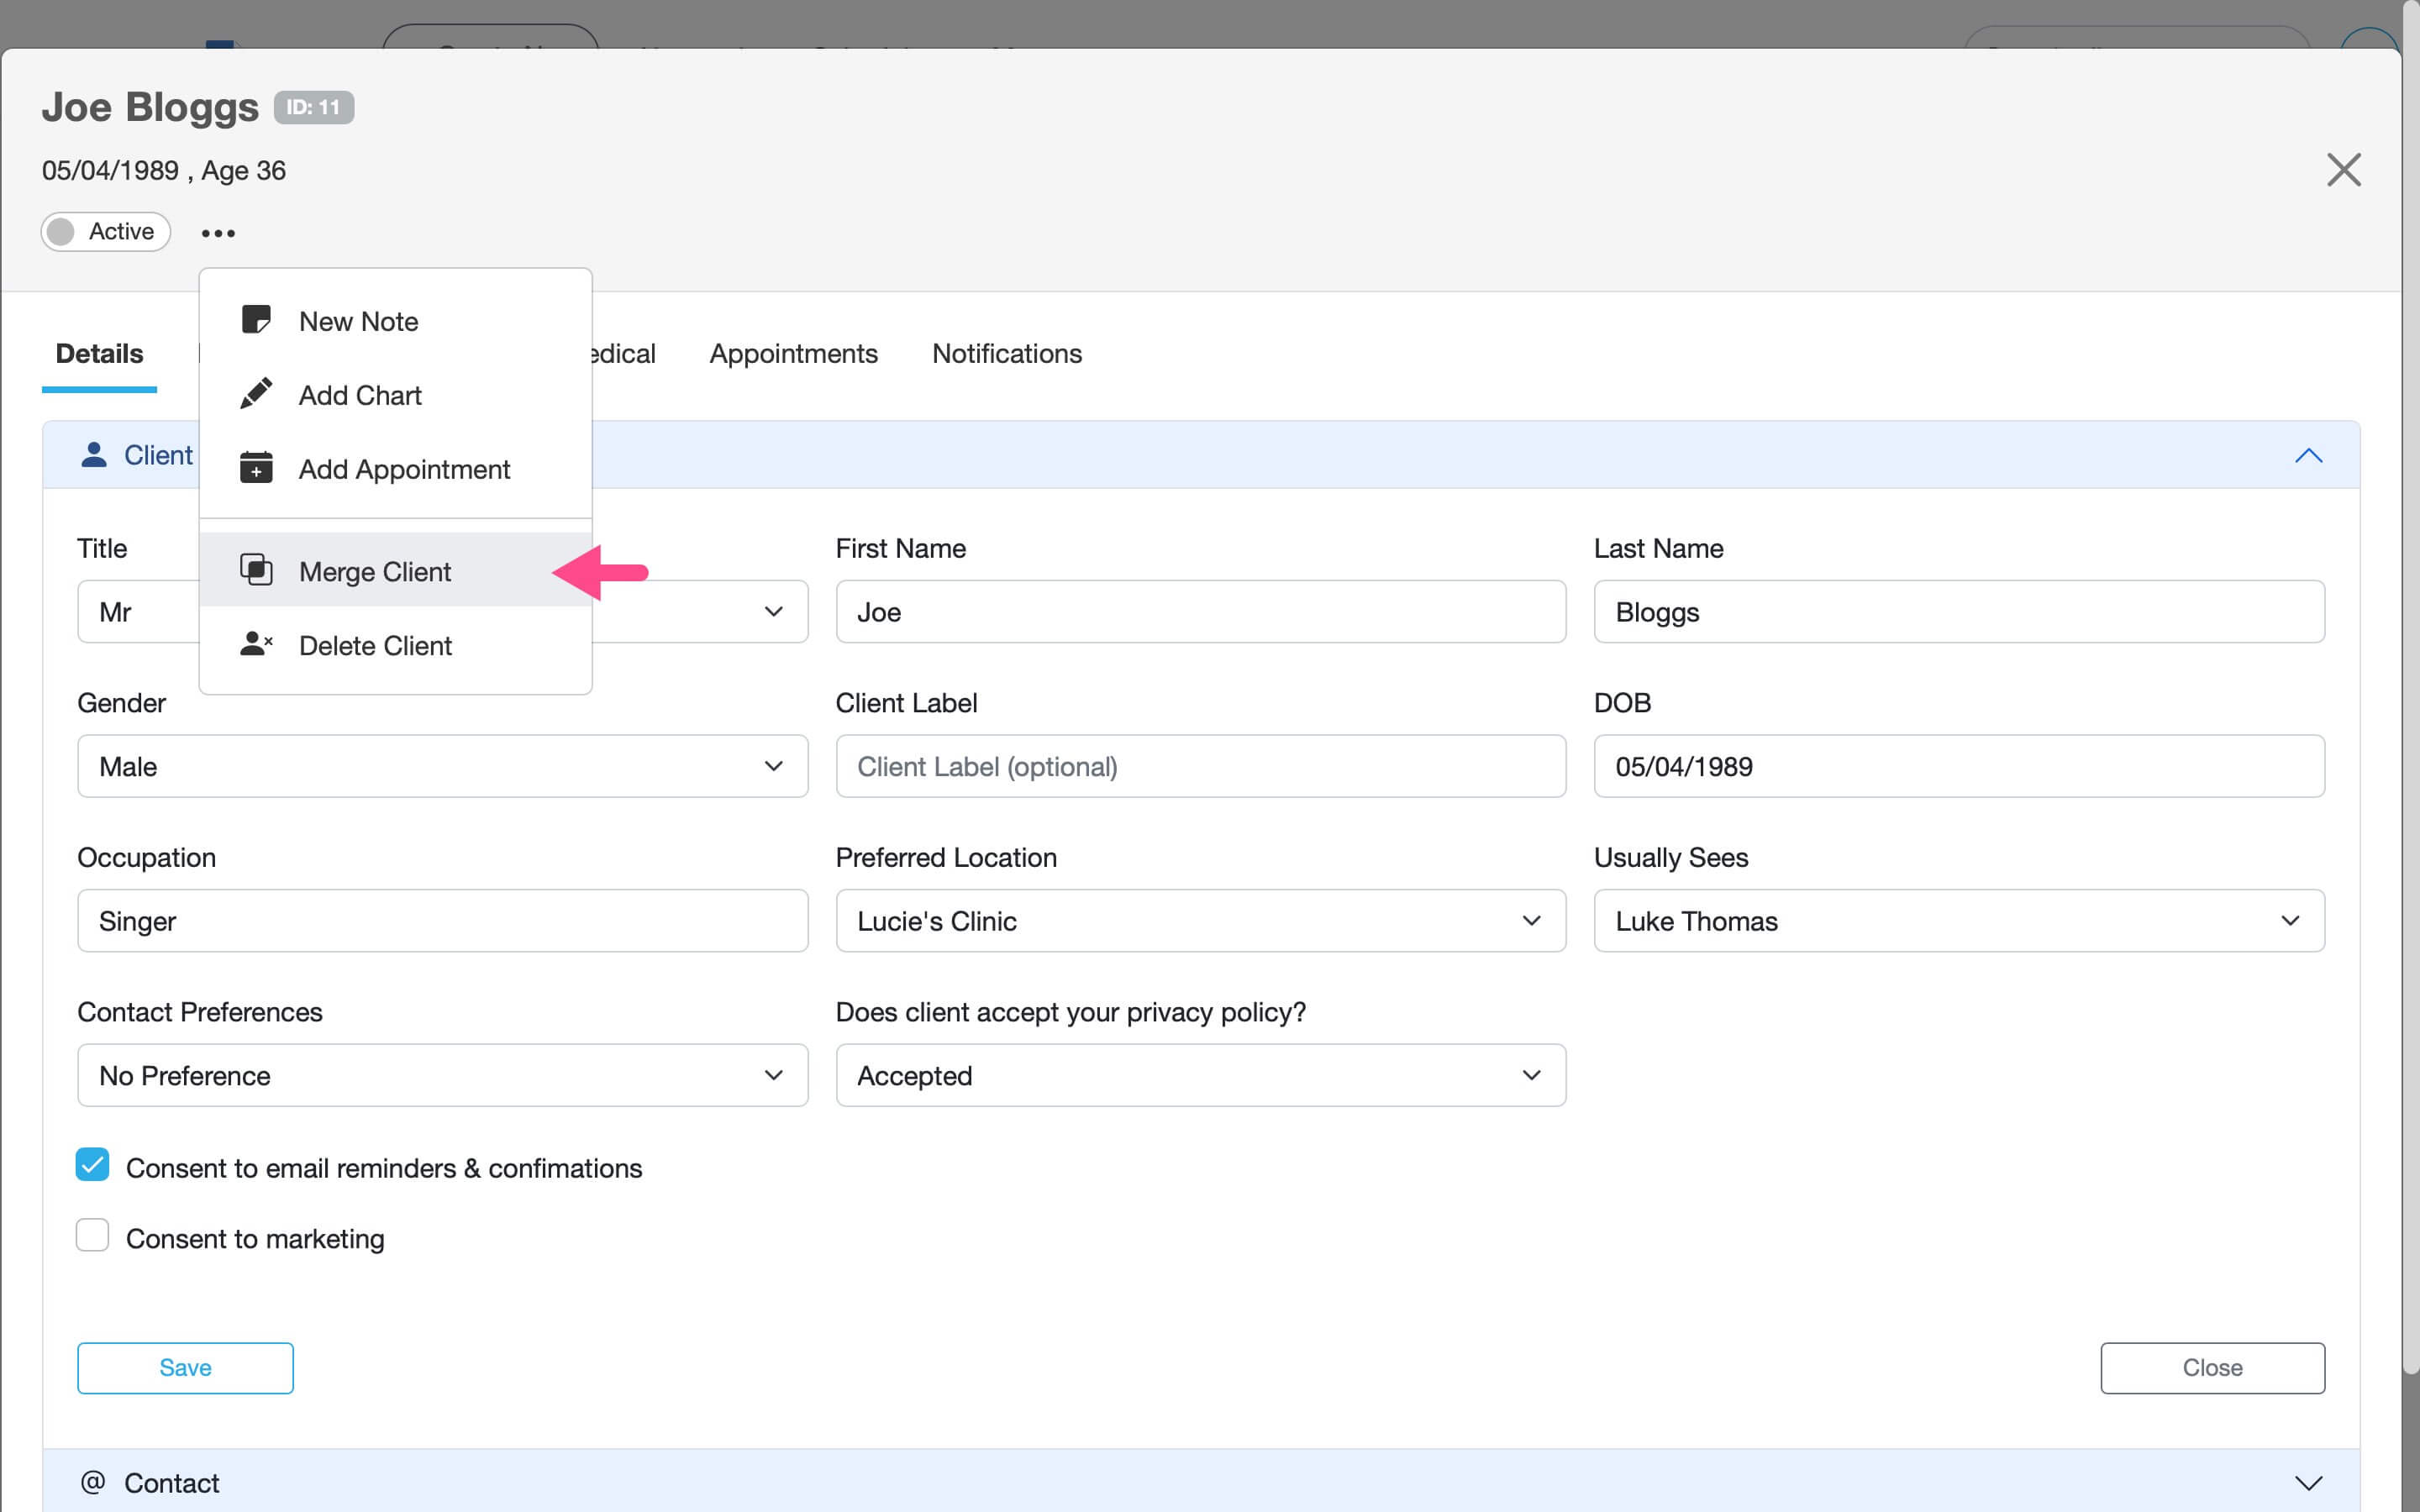Click the New Note sticky icon
The image size is (2420, 1512).
tap(256, 320)
